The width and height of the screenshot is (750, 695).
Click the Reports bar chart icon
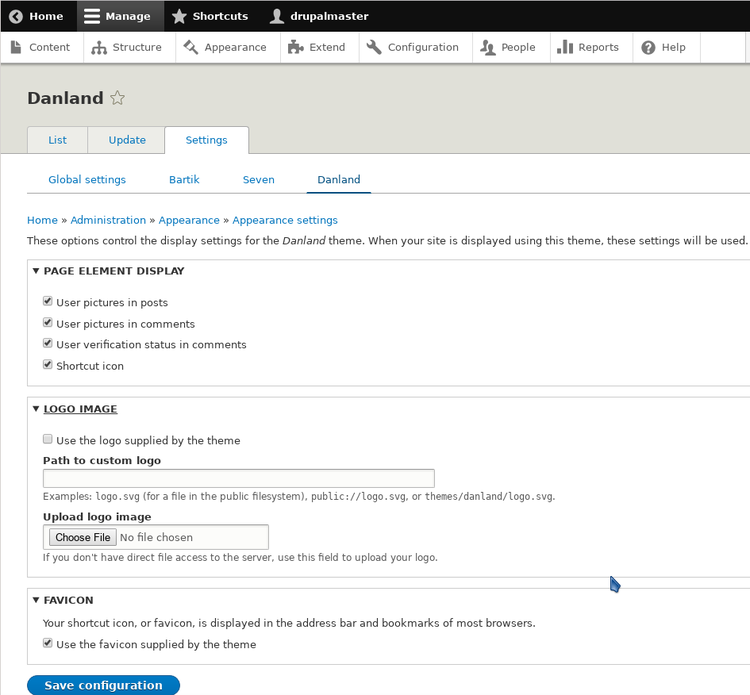click(565, 47)
